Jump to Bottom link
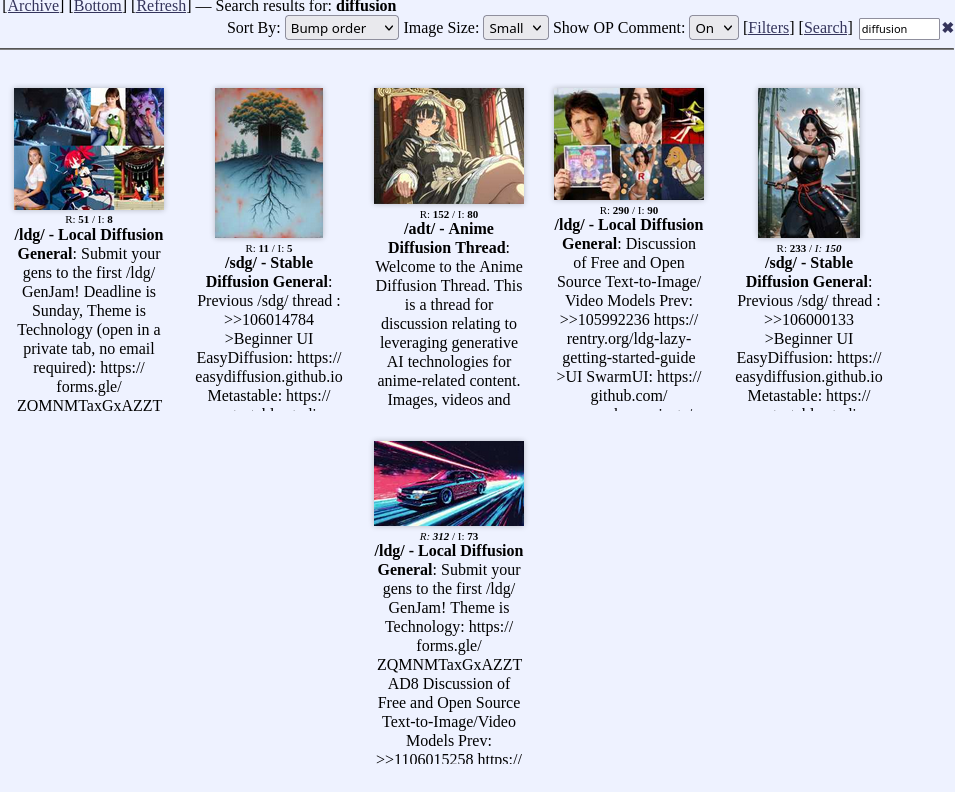 [x=100, y=7]
